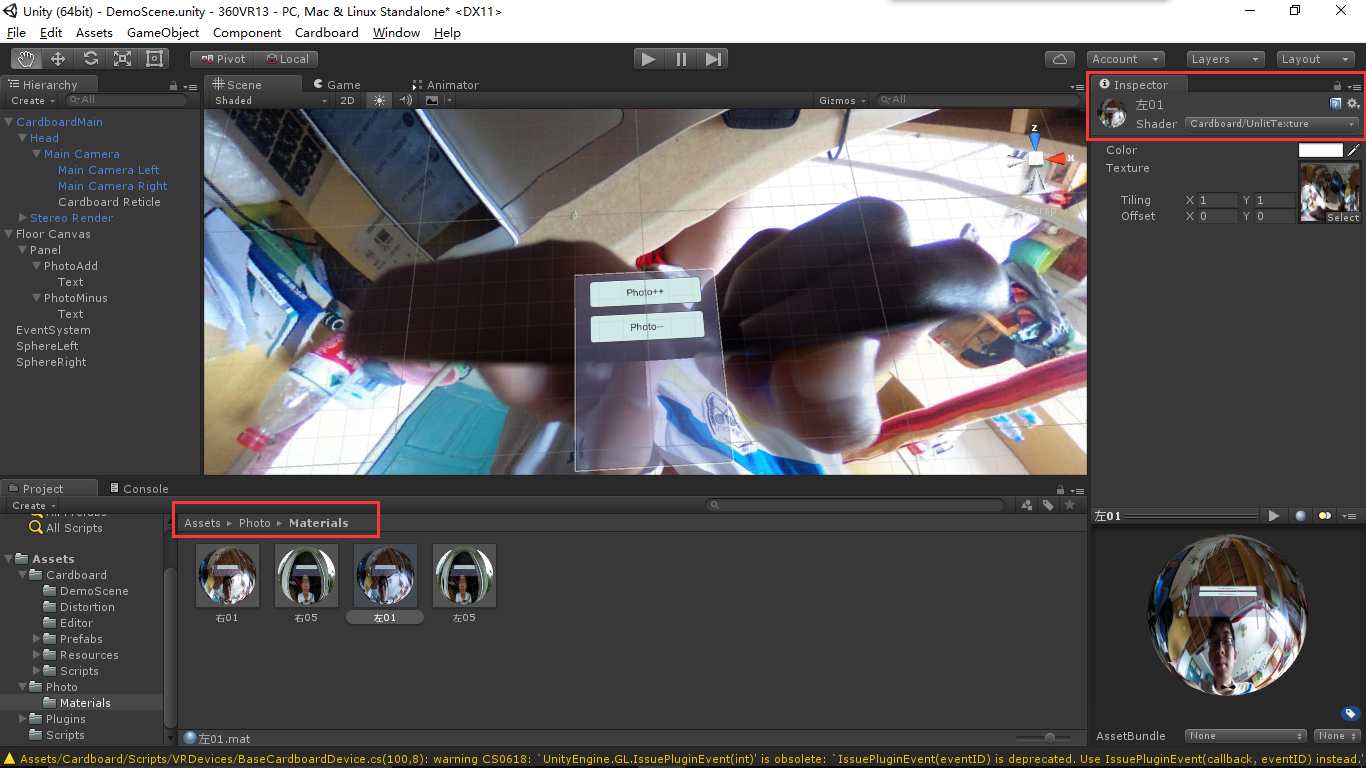
Task: Toggle 2D scene view mode
Action: coord(347,100)
